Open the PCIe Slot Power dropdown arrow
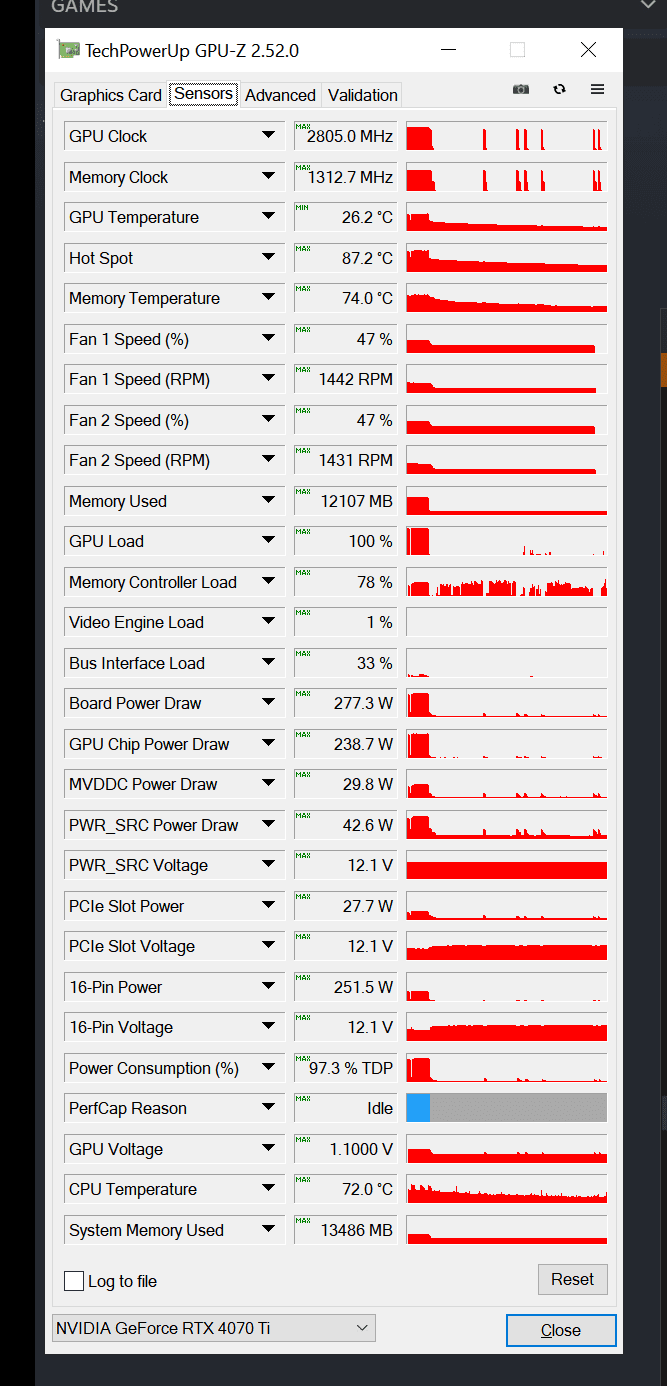Image resolution: width=667 pixels, height=1386 pixels. coord(268,906)
